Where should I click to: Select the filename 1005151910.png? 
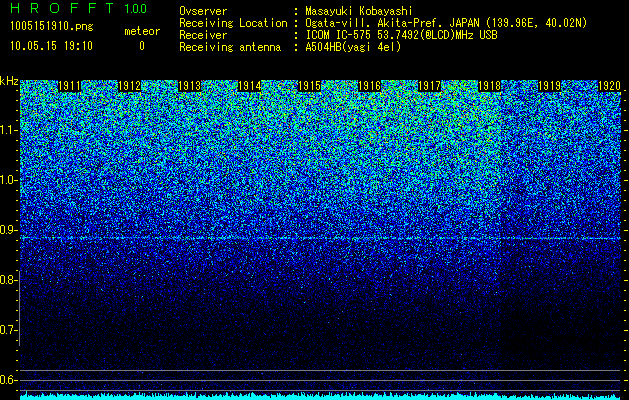52,26
